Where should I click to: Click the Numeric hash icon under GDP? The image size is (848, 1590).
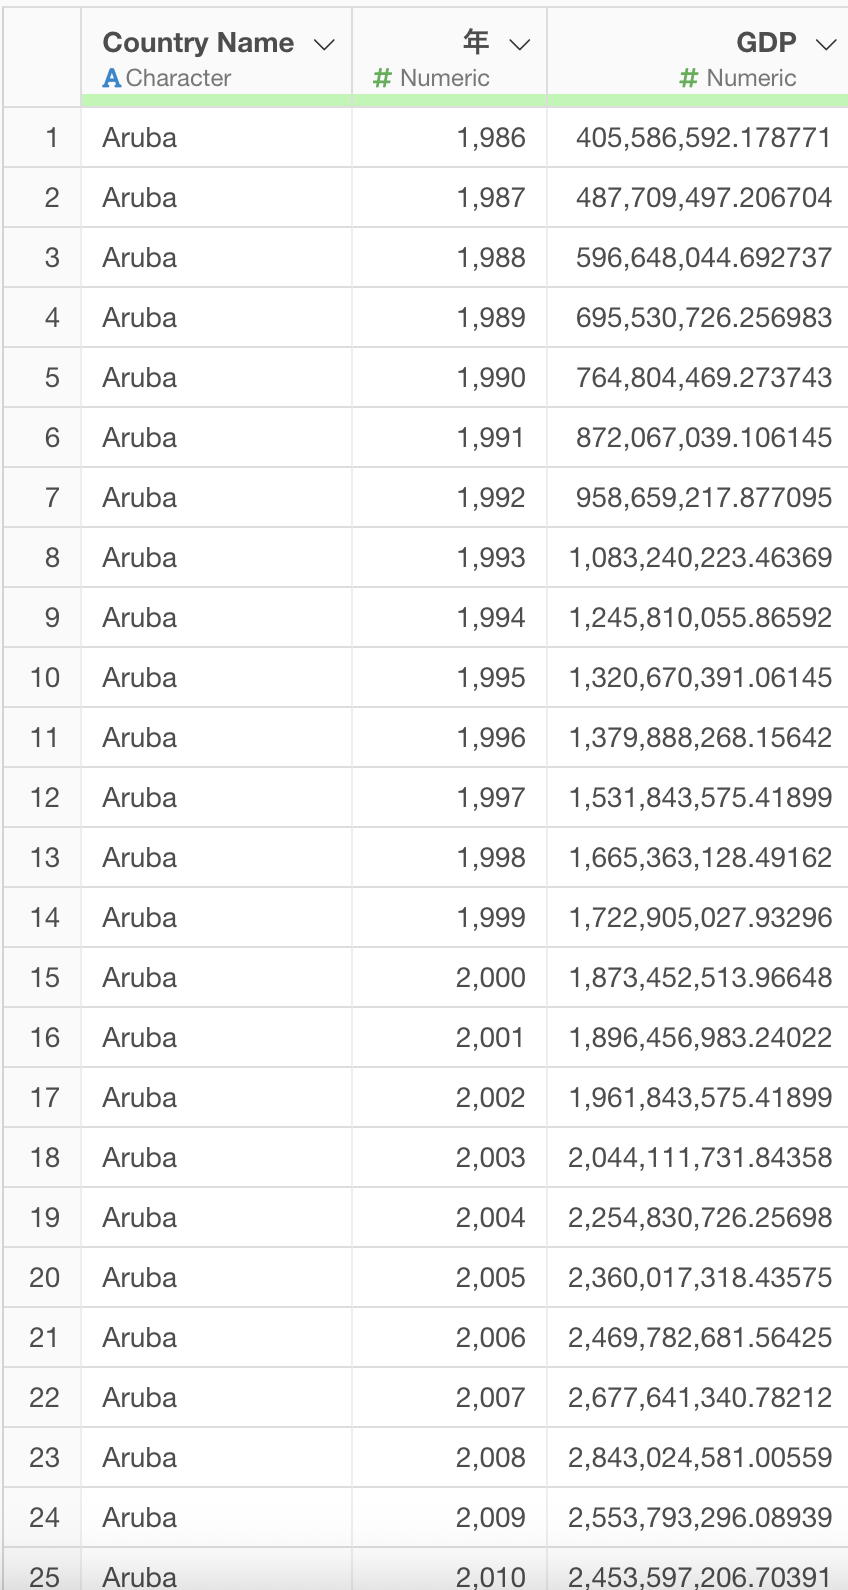(x=688, y=78)
